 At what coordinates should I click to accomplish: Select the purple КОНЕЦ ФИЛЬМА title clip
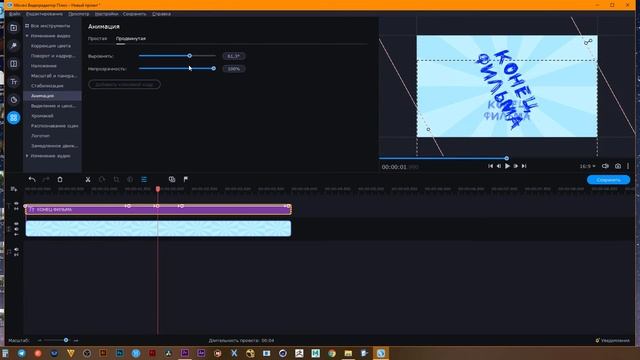point(158,209)
